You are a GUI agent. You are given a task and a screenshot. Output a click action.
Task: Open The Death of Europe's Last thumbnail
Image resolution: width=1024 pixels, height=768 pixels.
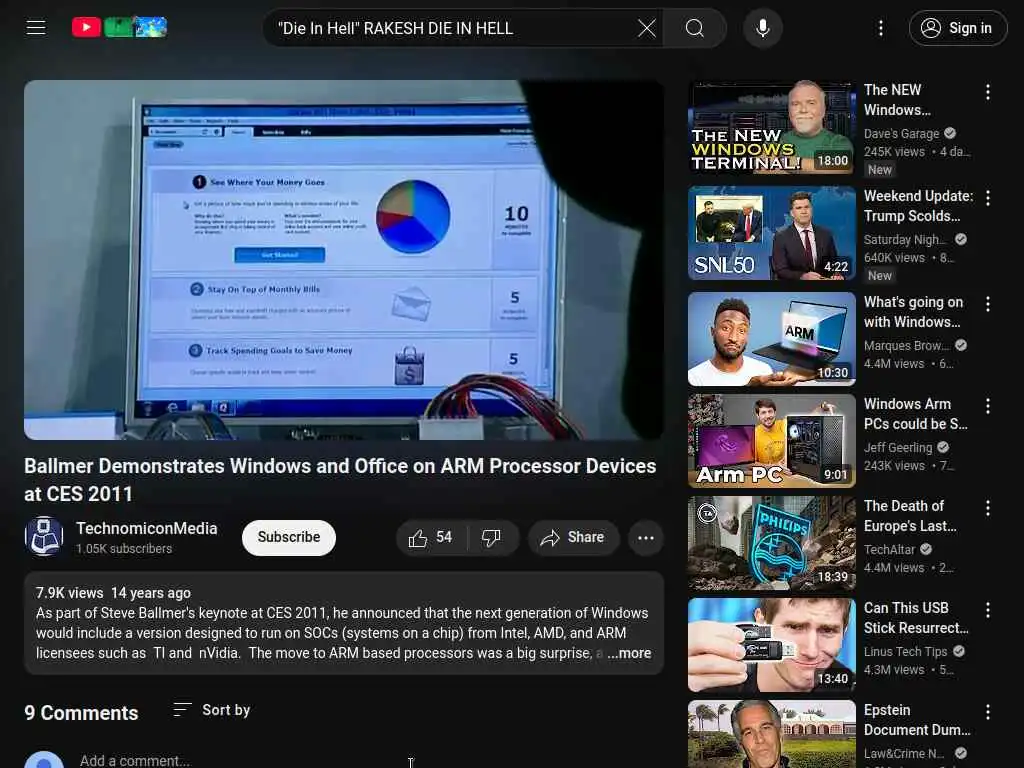pos(772,543)
